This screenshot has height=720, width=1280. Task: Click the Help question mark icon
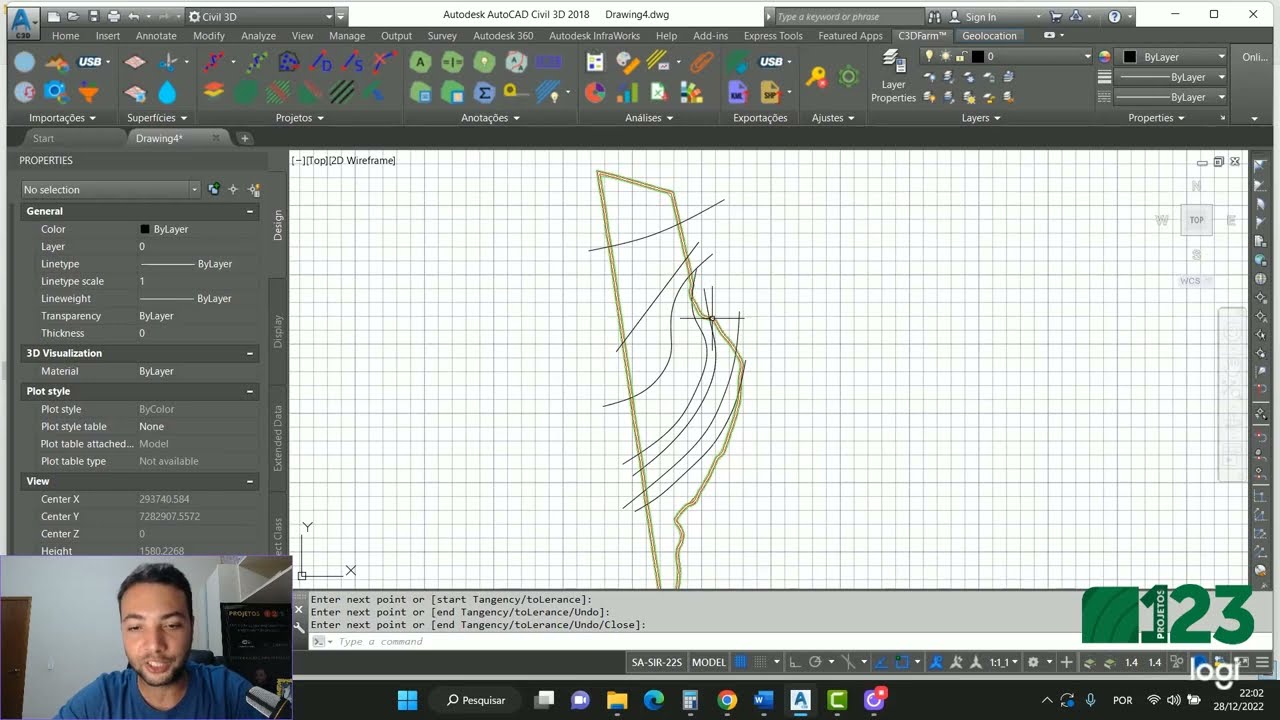click(x=1114, y=16)
